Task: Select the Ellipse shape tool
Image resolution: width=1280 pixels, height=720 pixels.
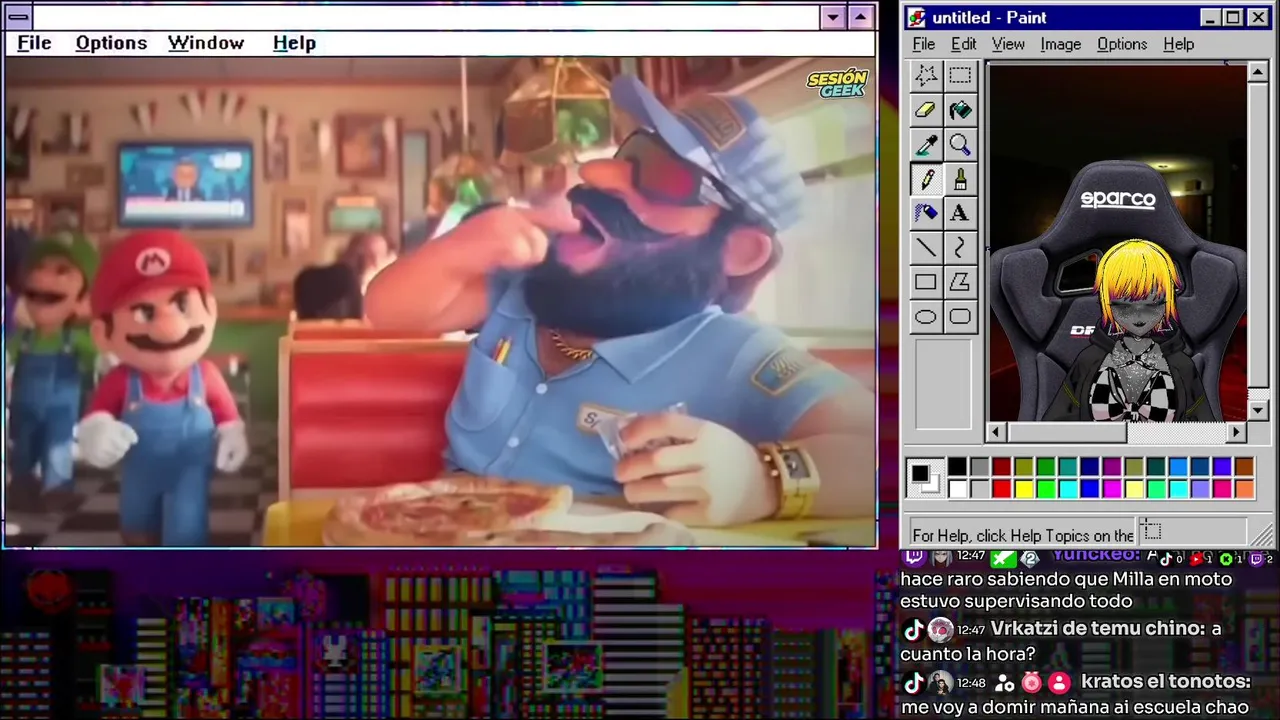Action: pos(926,317)
